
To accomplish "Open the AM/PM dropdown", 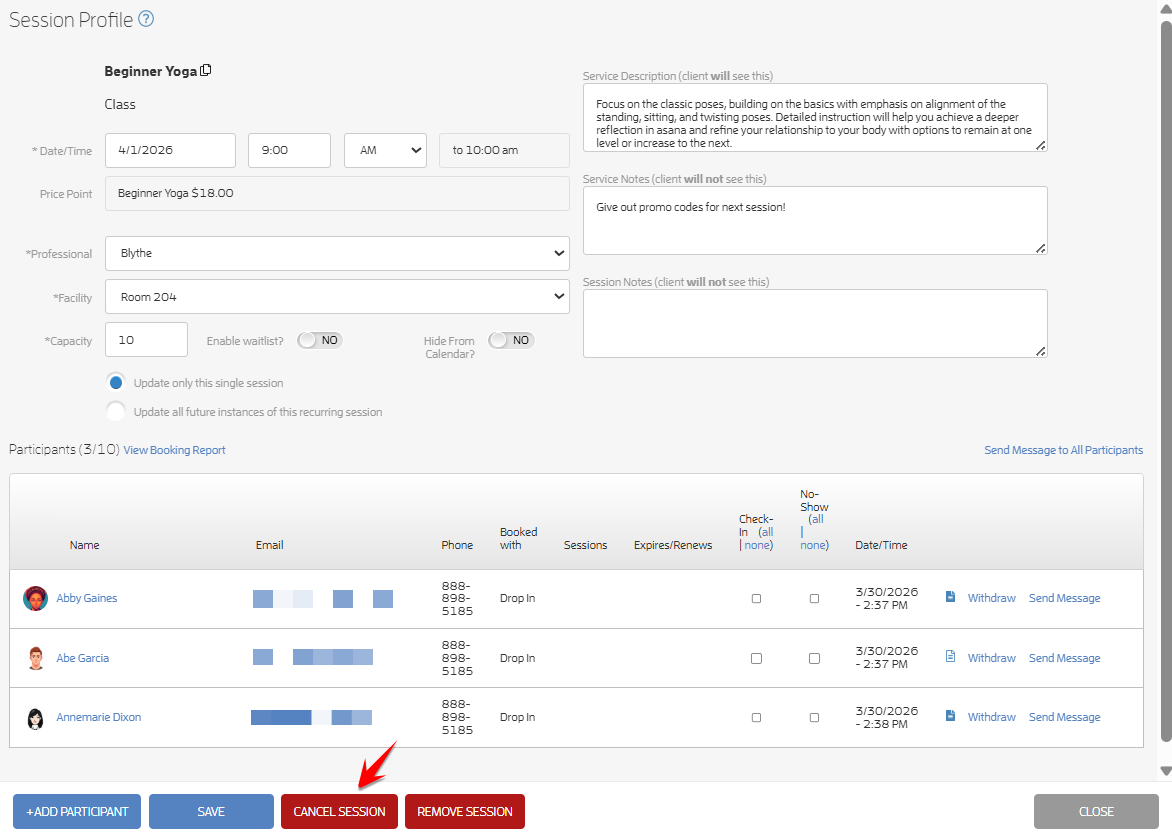I will click(x=385, y=150).
